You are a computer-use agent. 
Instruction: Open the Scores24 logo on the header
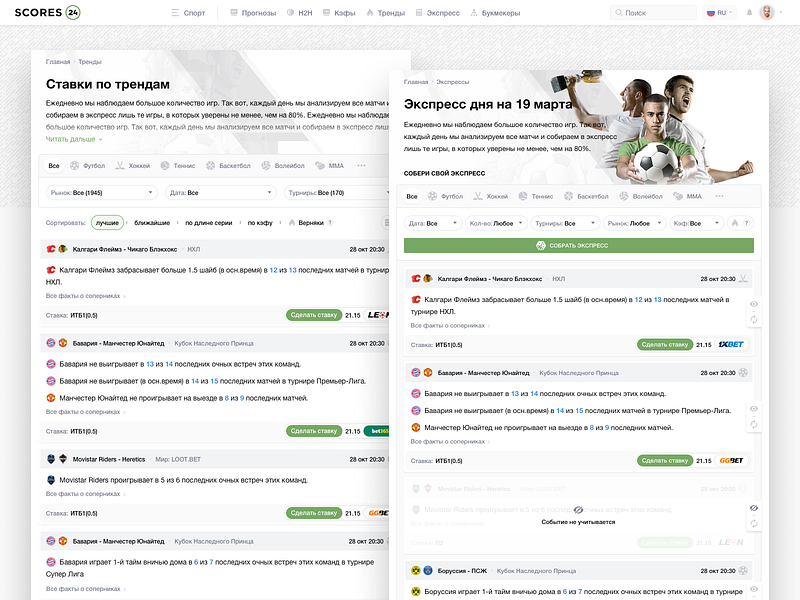pos(48,13)
